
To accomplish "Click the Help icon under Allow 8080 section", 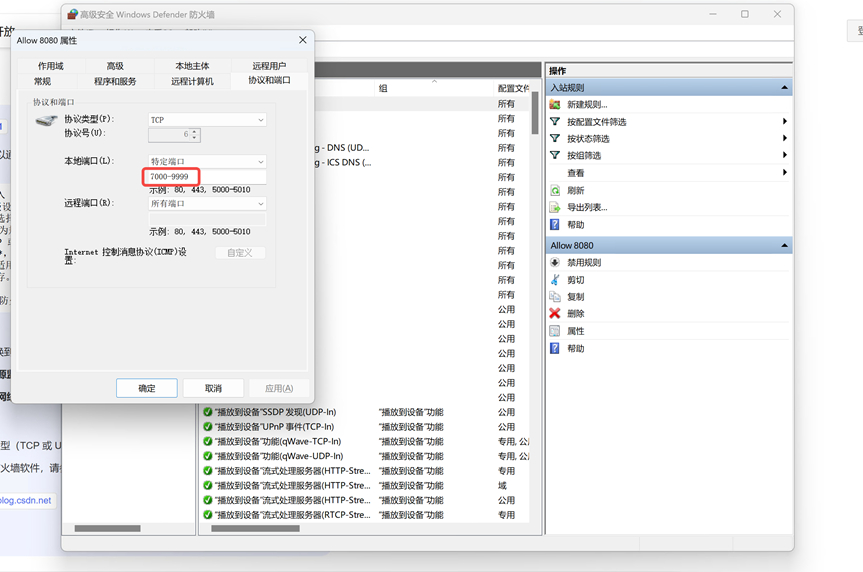I will coord(555,348).
